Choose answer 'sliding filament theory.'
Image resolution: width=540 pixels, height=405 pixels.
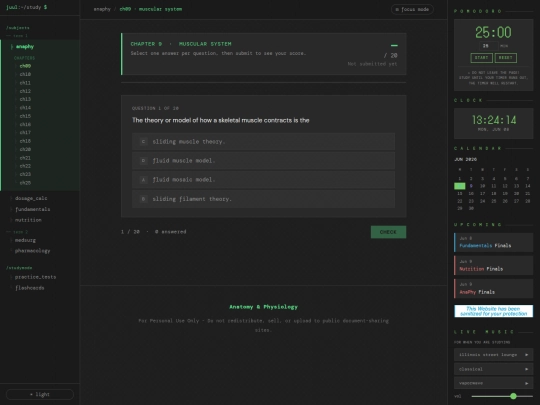point(263,199)
